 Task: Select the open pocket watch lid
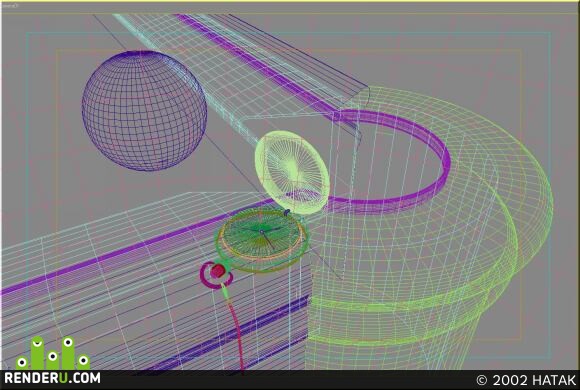pyautogui.click(x=292, y=171)
